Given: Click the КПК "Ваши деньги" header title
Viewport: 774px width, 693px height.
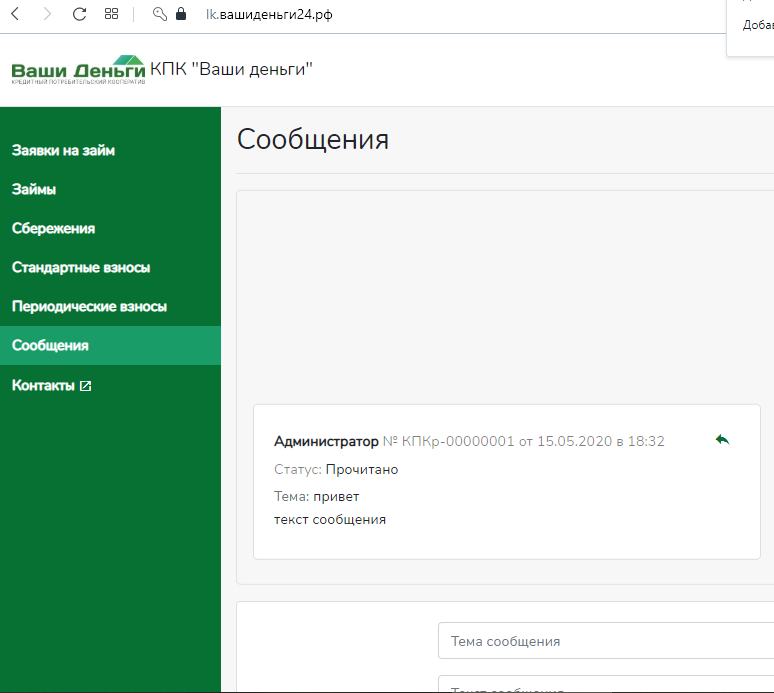Looking at the screenshot, I should pyautogui.click(x=231, y=69).
